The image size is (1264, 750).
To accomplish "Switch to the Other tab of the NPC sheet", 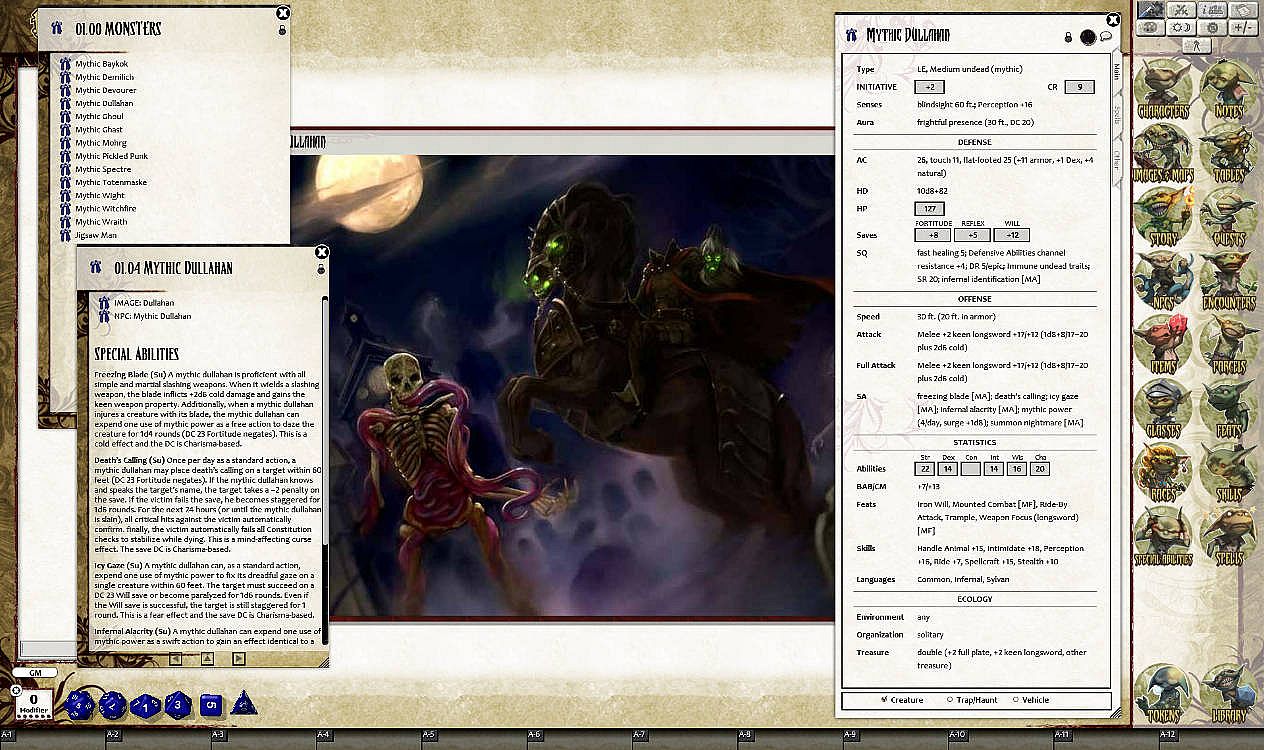I will (1118, 161).
